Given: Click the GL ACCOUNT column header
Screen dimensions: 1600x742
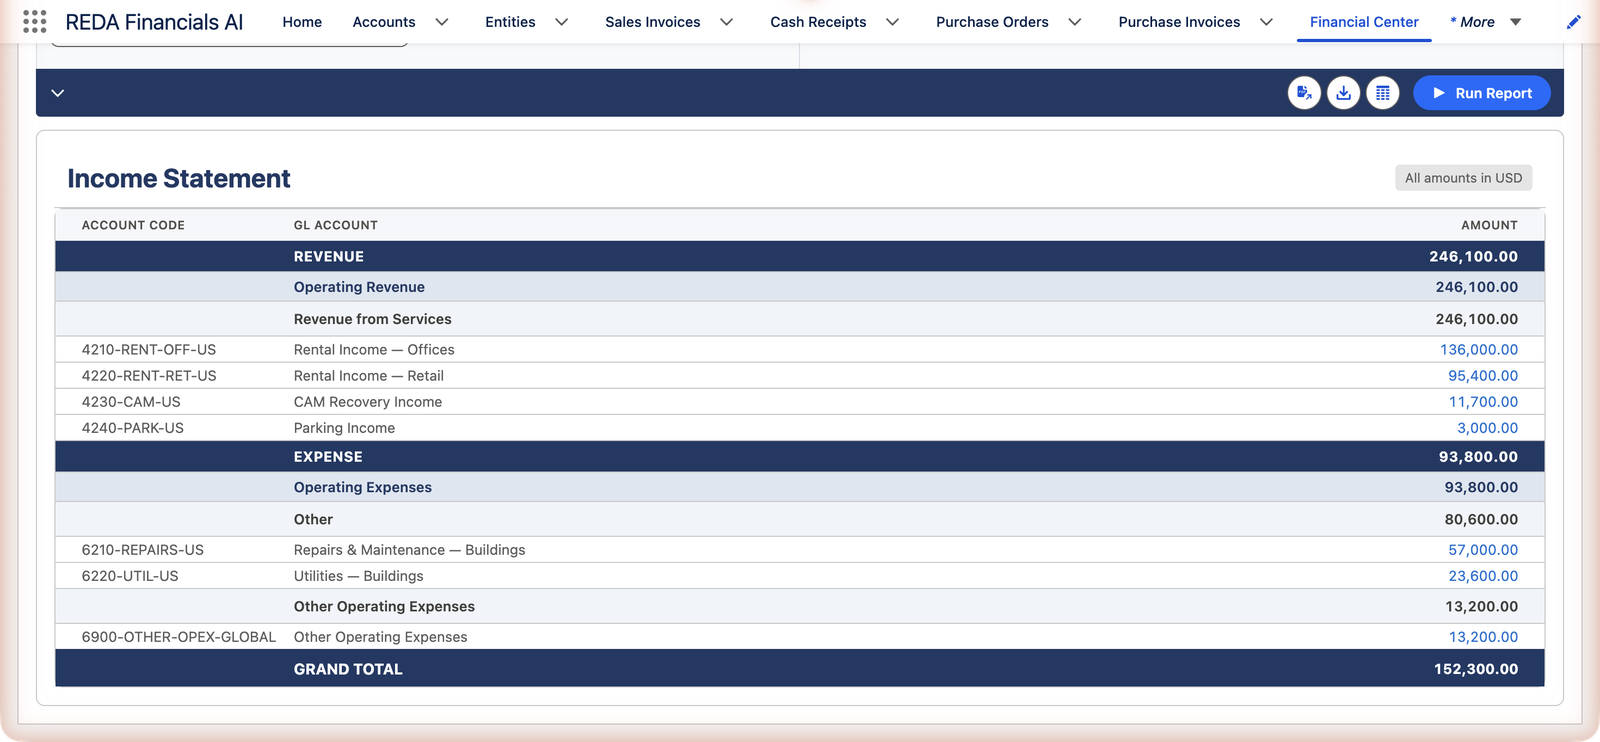Looking at the screenshot, I should click(336, 225).
